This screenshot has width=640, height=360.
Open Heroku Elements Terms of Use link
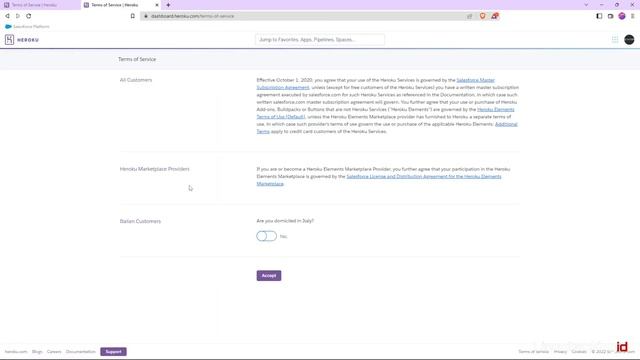point(385,113)
